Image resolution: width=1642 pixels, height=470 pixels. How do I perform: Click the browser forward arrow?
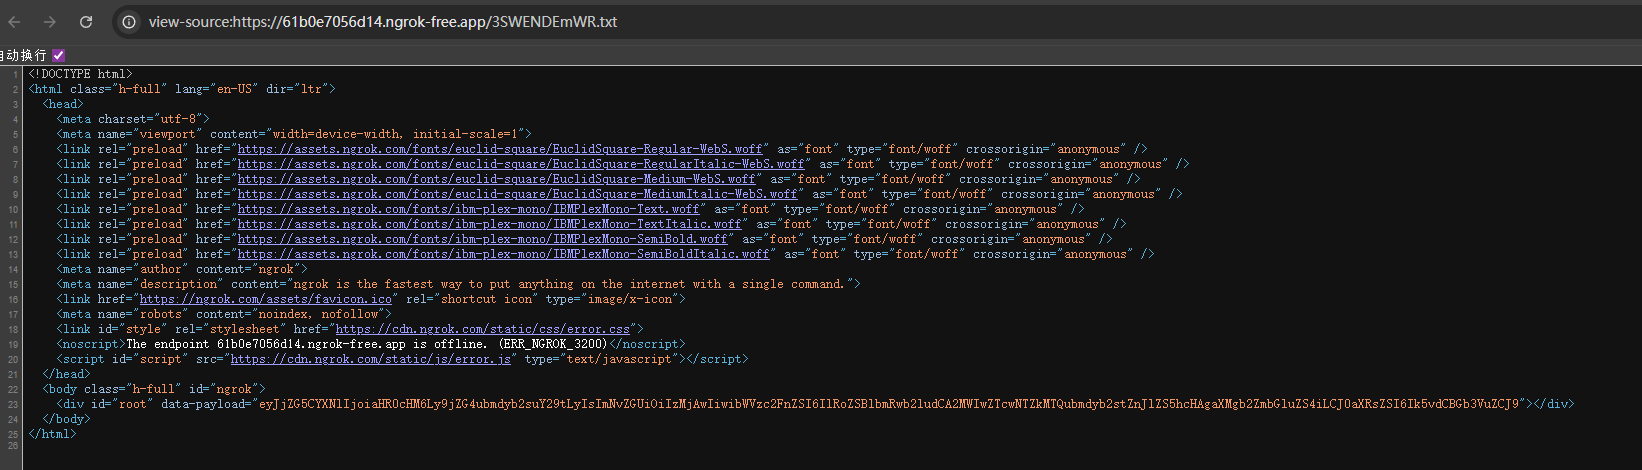tap(50, 21)
